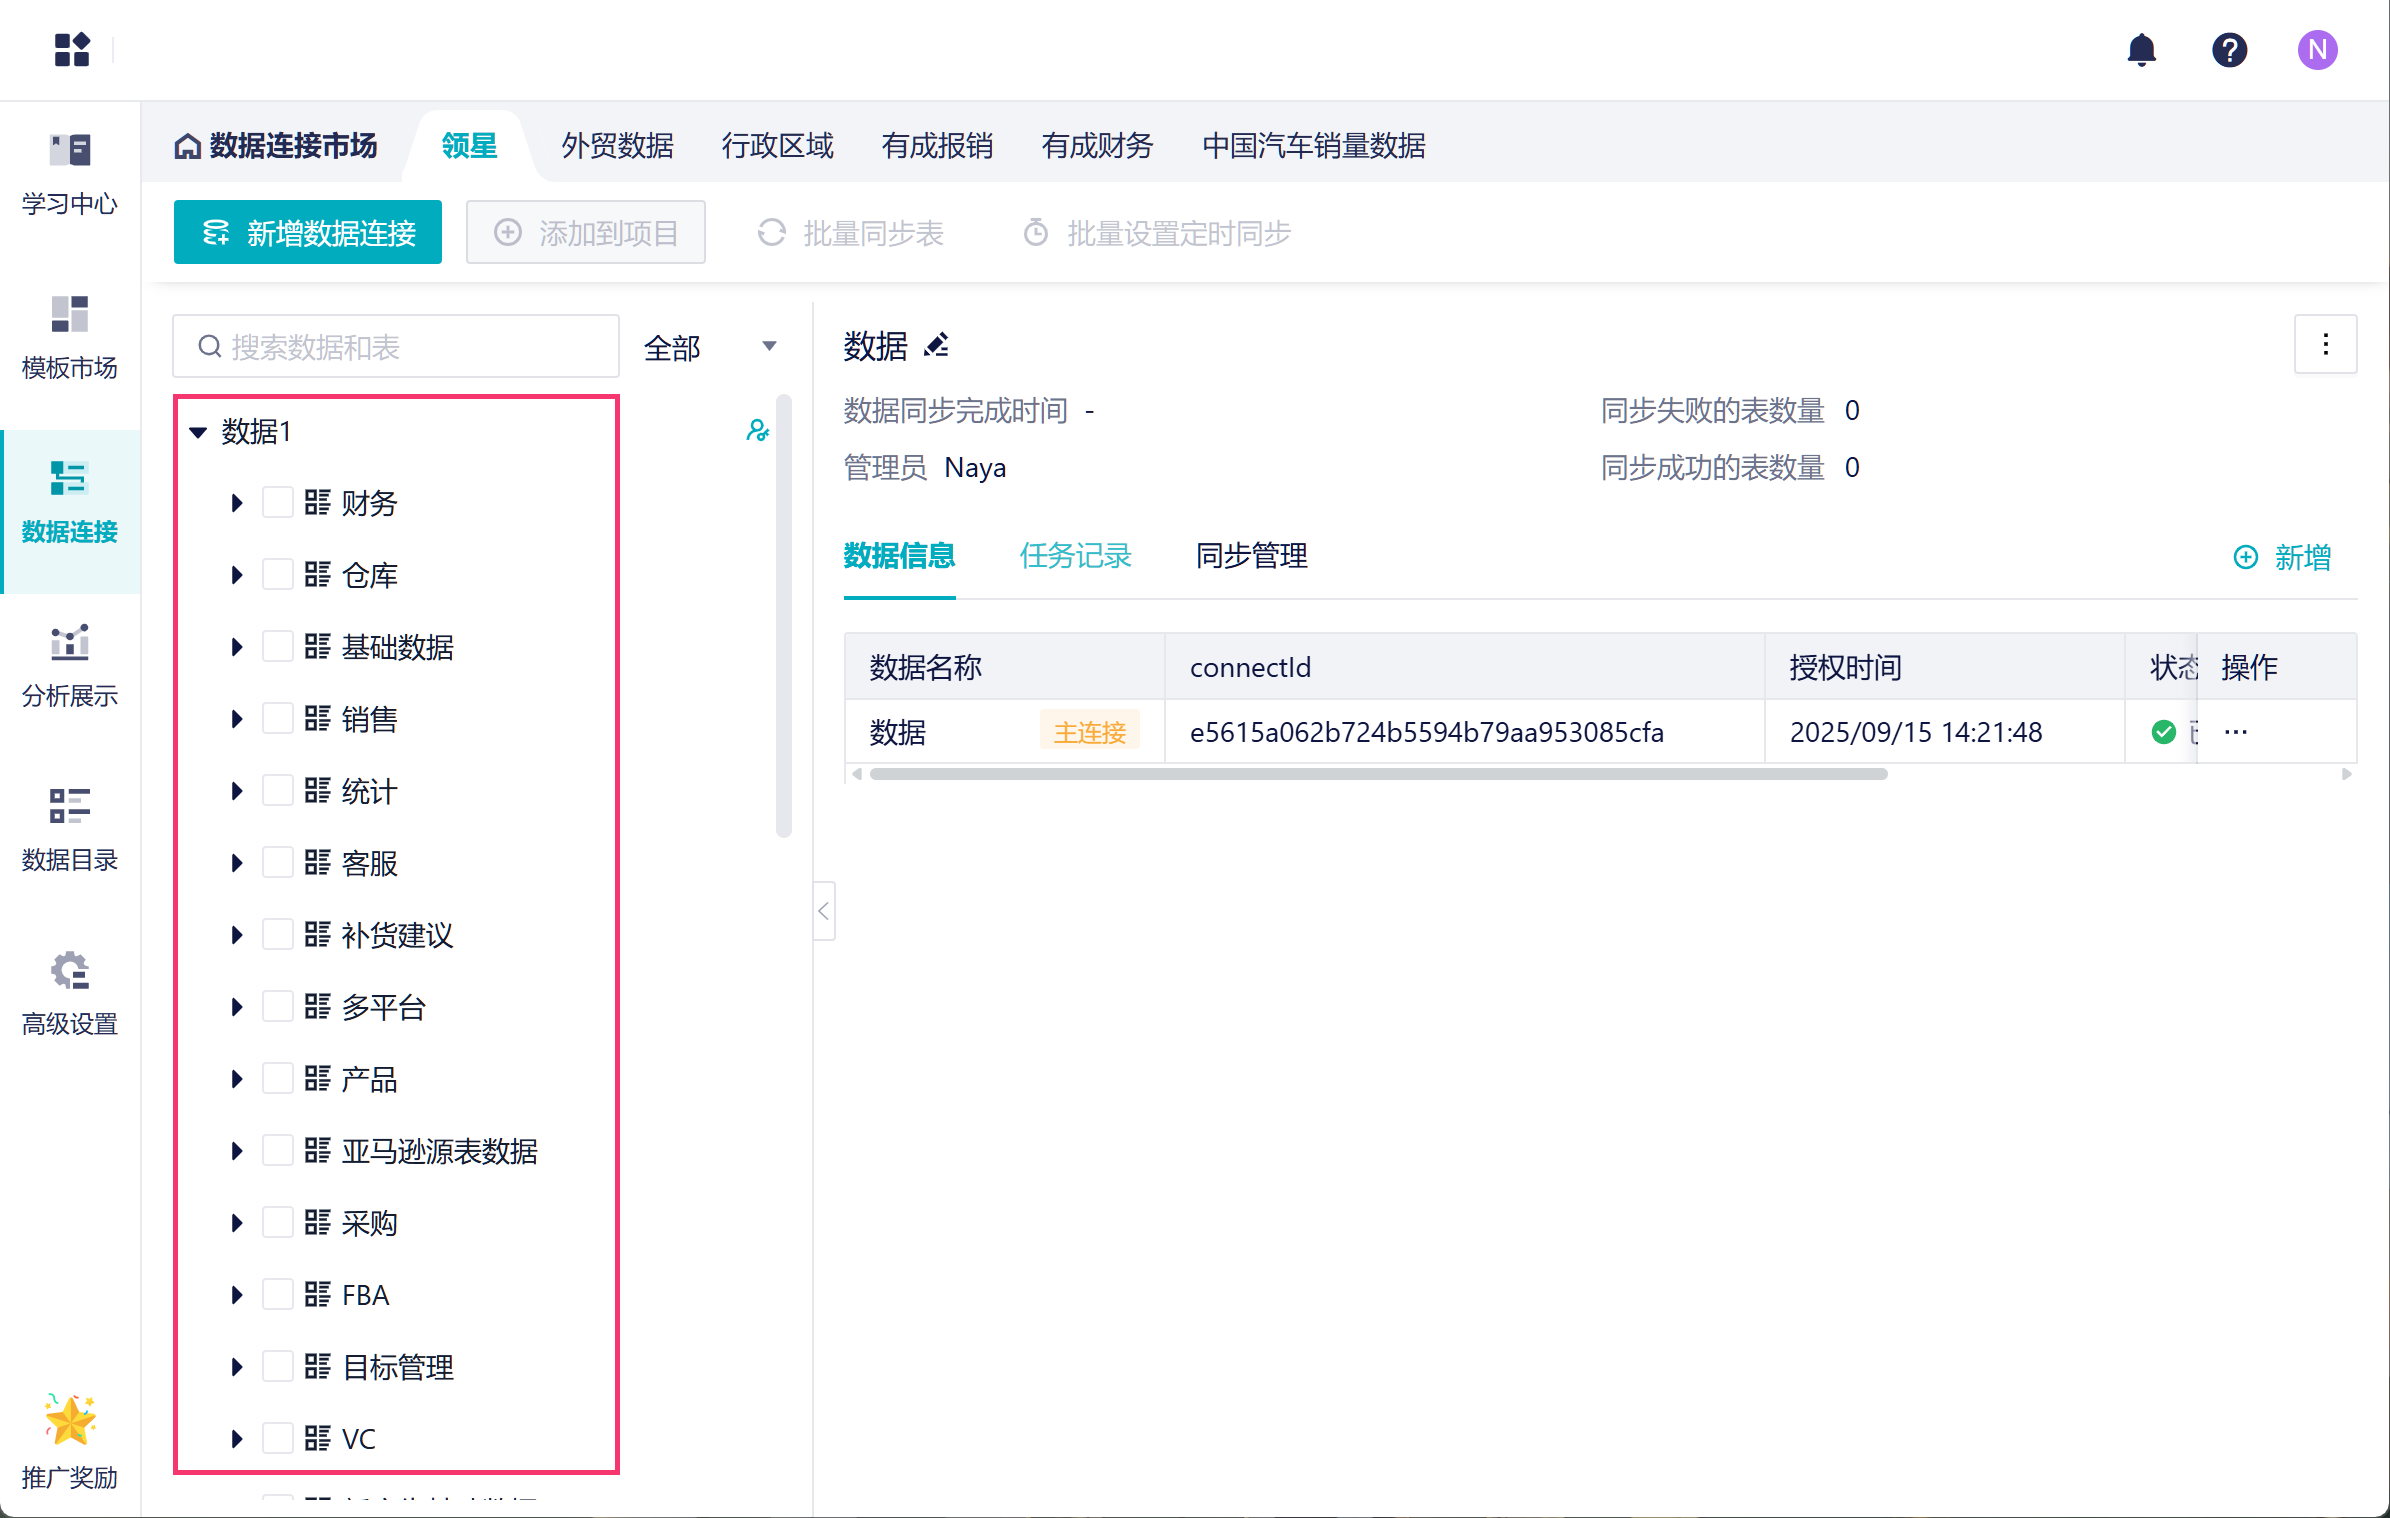
Task: Select the 外贸数据 tab
Action: click(617, 146)
